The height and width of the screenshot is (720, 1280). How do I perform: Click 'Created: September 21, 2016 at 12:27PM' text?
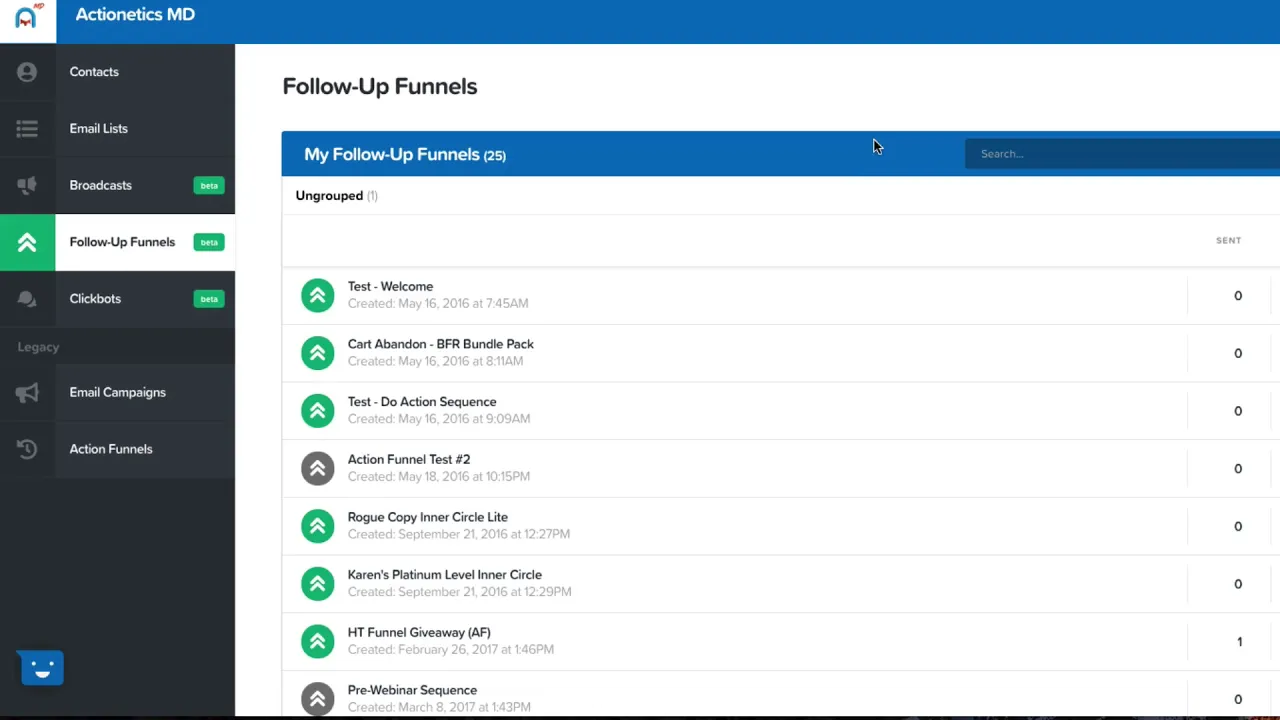coord(459,535)
